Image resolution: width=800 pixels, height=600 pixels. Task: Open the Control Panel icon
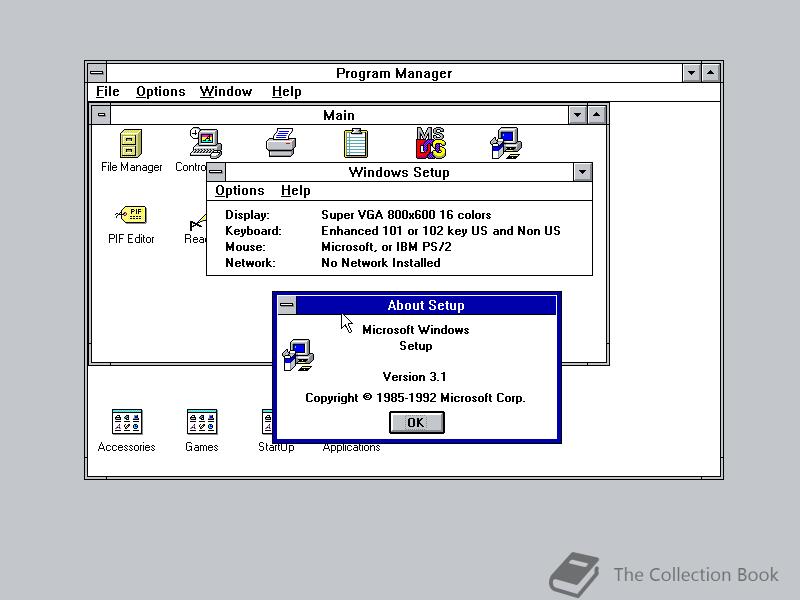point(206,143)
